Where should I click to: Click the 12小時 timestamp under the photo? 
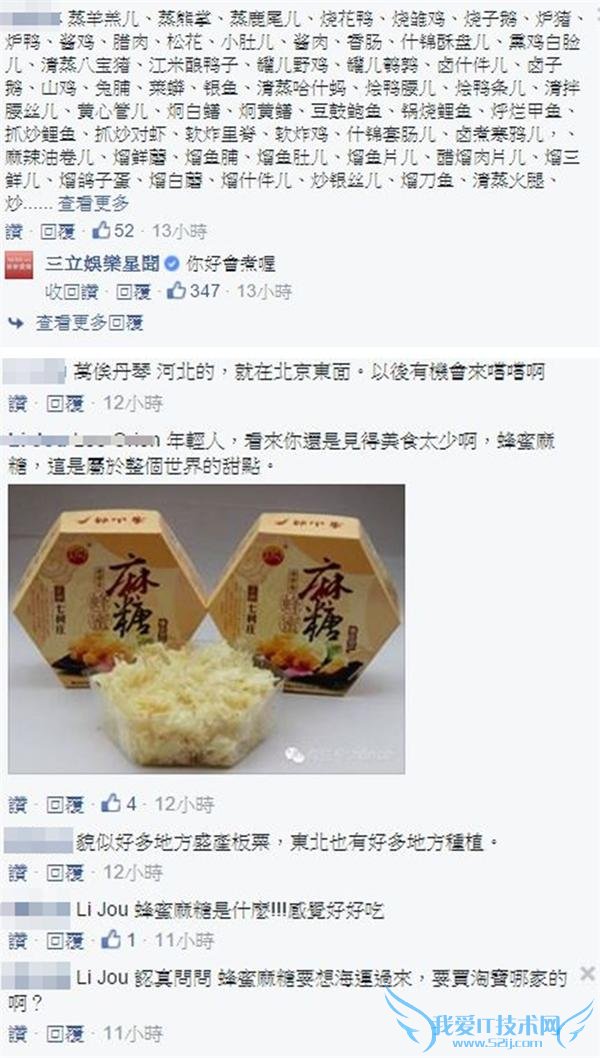184,804
